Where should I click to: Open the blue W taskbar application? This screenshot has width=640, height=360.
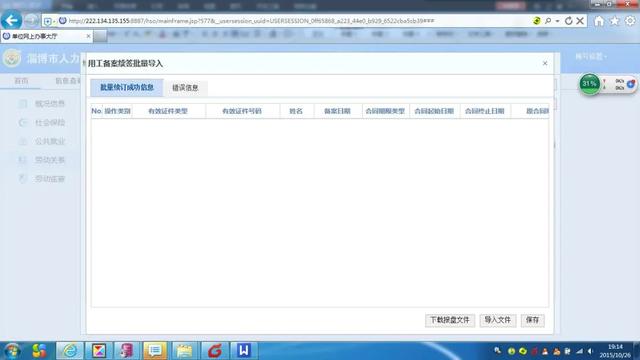(244, 351)
